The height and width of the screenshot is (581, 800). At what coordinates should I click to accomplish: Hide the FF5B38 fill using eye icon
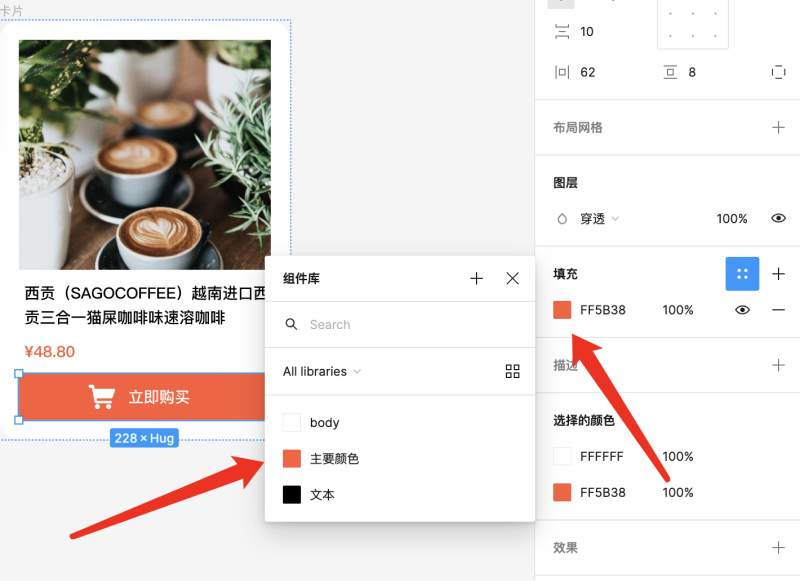point(742,310)
